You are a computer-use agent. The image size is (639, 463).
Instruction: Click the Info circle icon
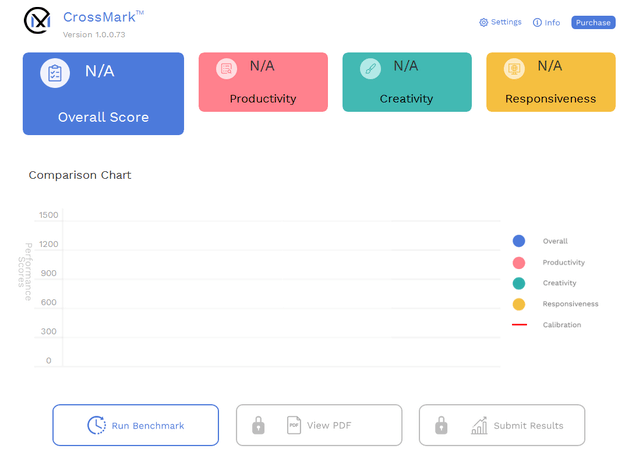[538, 22]
